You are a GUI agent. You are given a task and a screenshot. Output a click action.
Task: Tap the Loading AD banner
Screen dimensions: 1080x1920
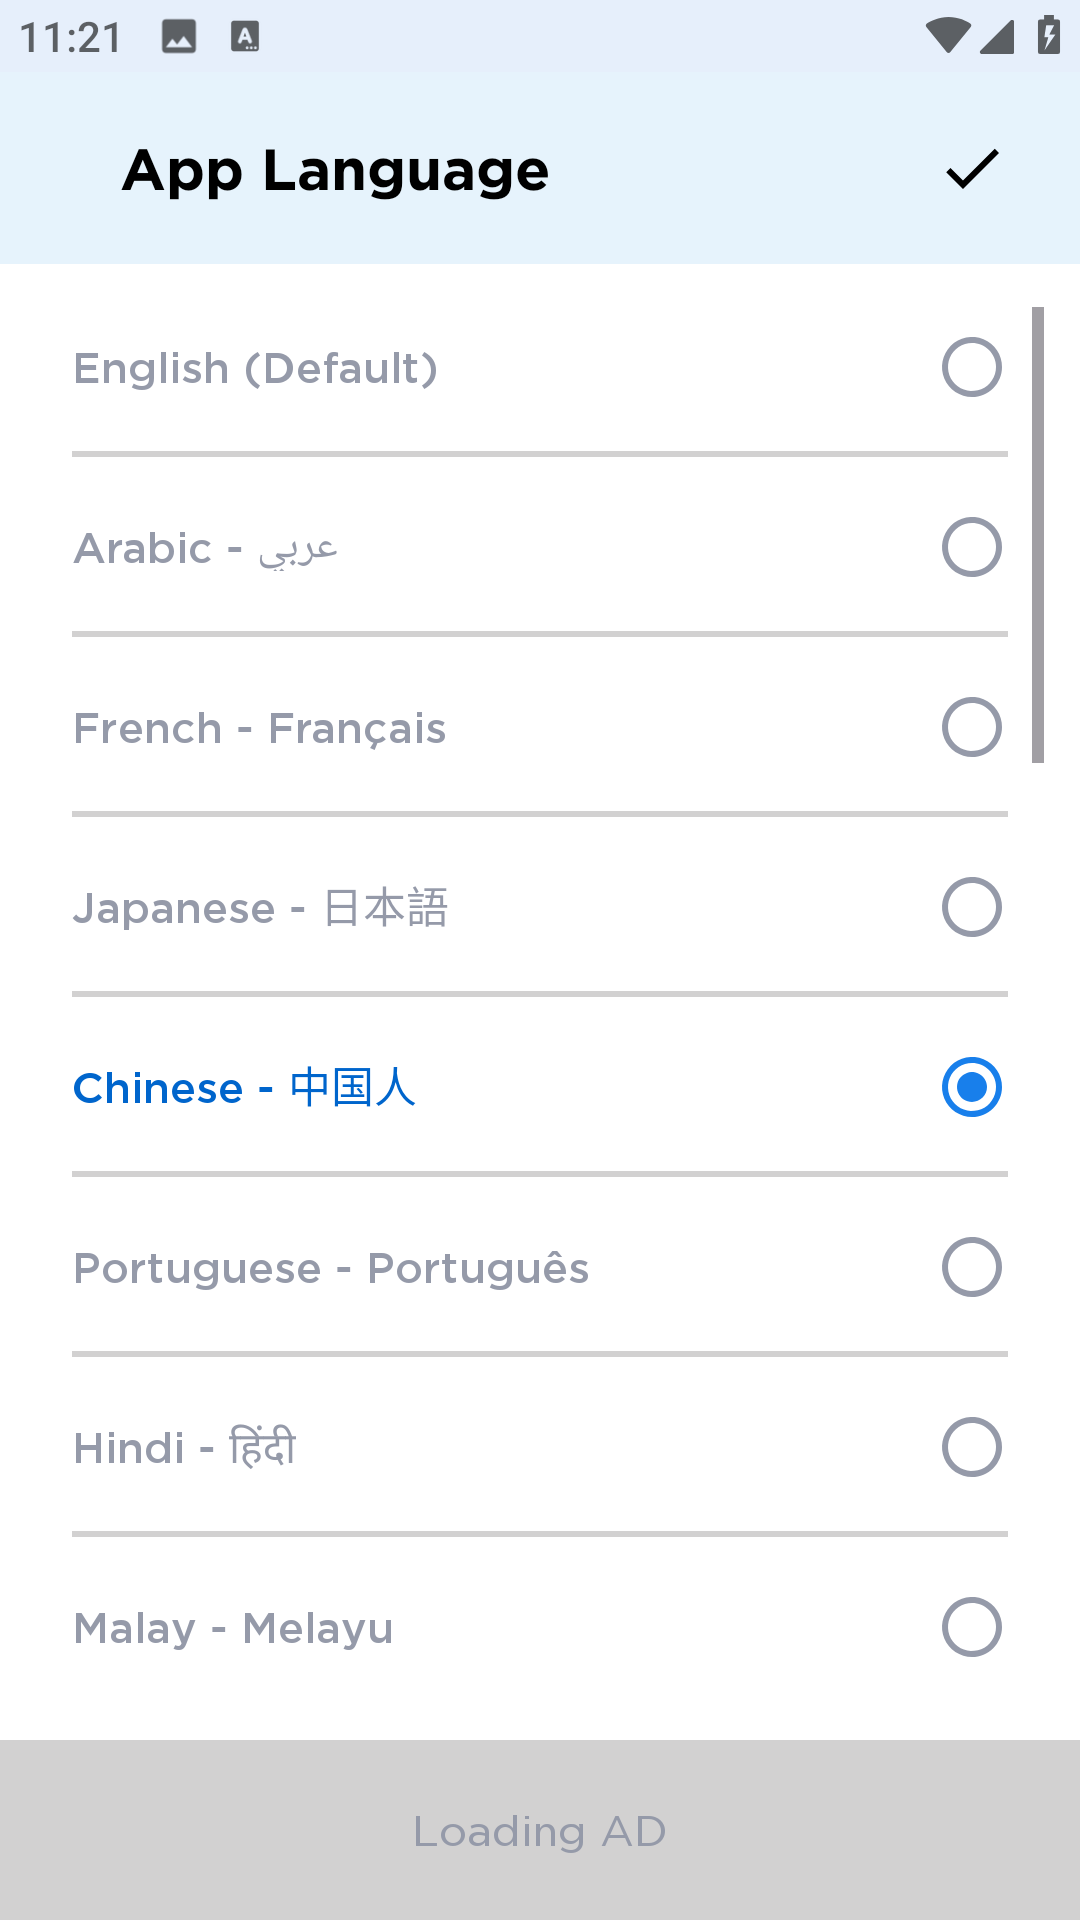(540, 1830)
